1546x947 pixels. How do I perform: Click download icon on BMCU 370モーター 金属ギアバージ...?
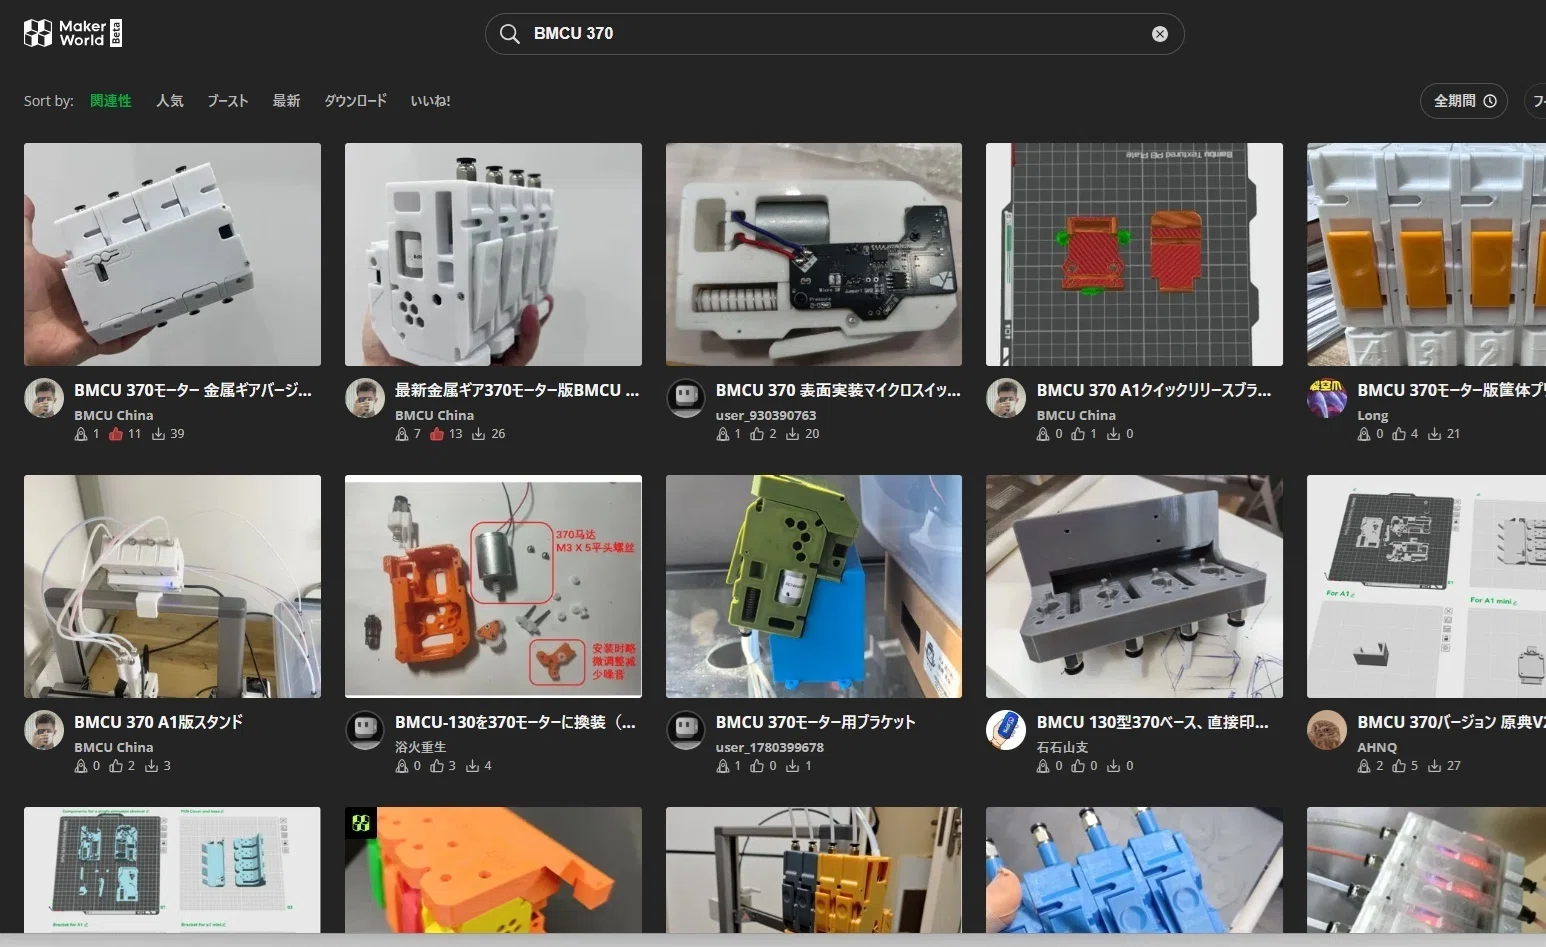[x=158, y=434]
